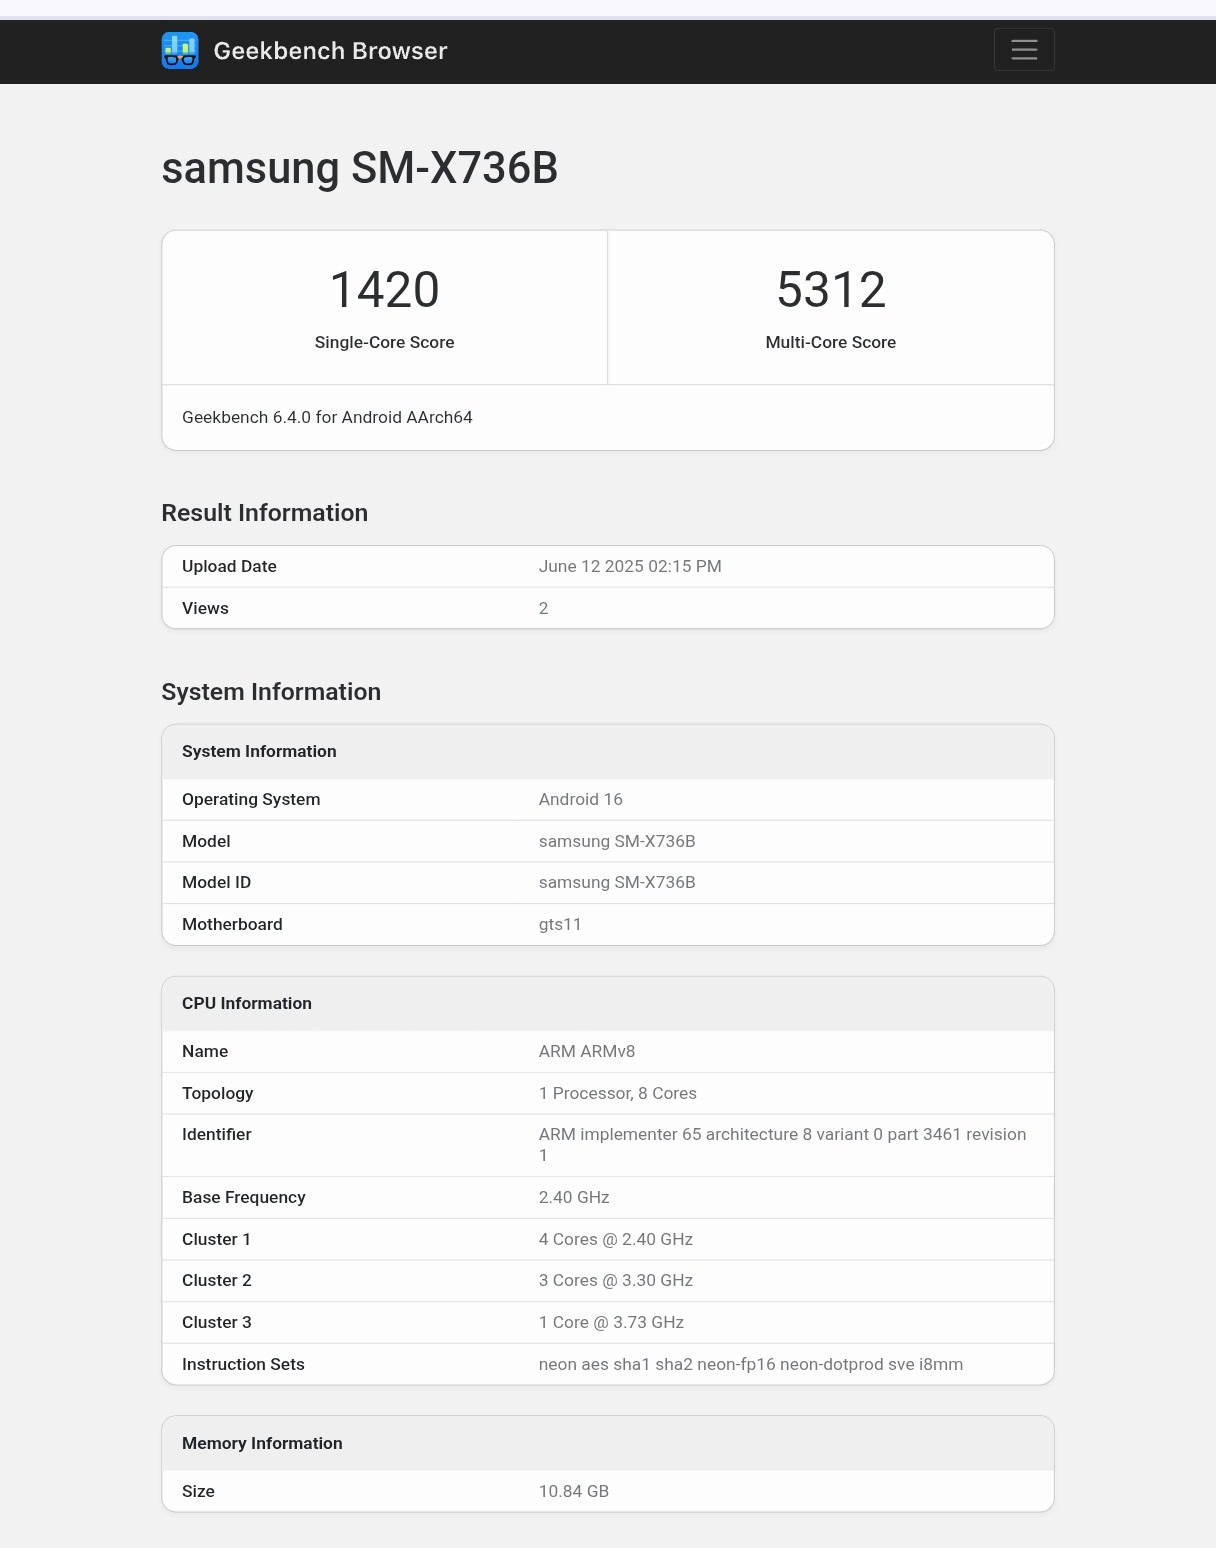
Task: Click the Topology row value 8 Cores
Action: [x=618, y=1093]
